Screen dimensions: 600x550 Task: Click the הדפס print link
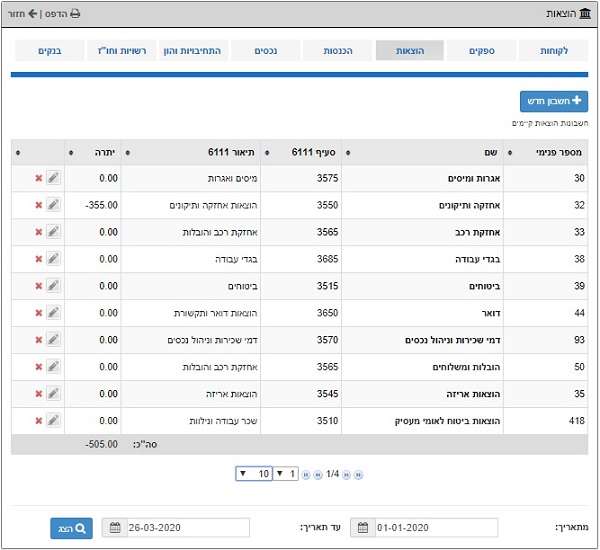63,14
